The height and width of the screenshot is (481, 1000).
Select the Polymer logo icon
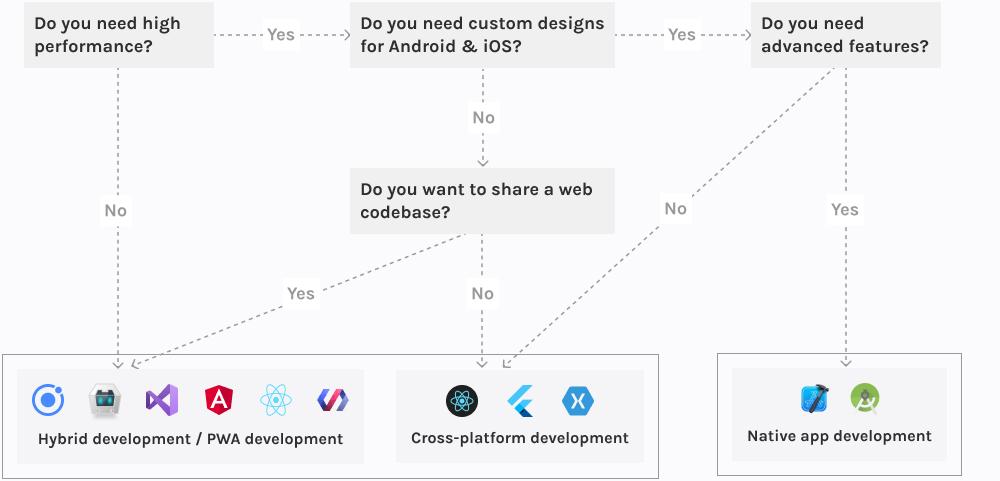331,400
